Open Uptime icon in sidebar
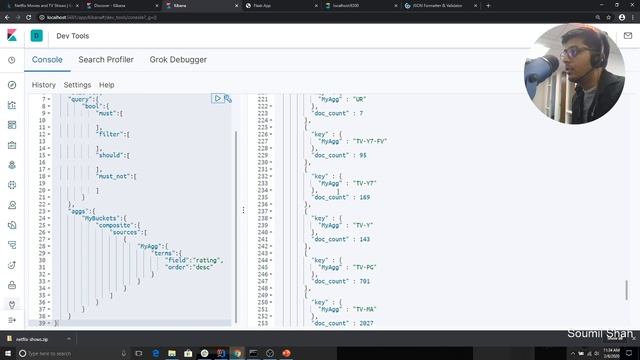Image resolution: width=640 pixels, height=360 pixels. coord(12,265)
